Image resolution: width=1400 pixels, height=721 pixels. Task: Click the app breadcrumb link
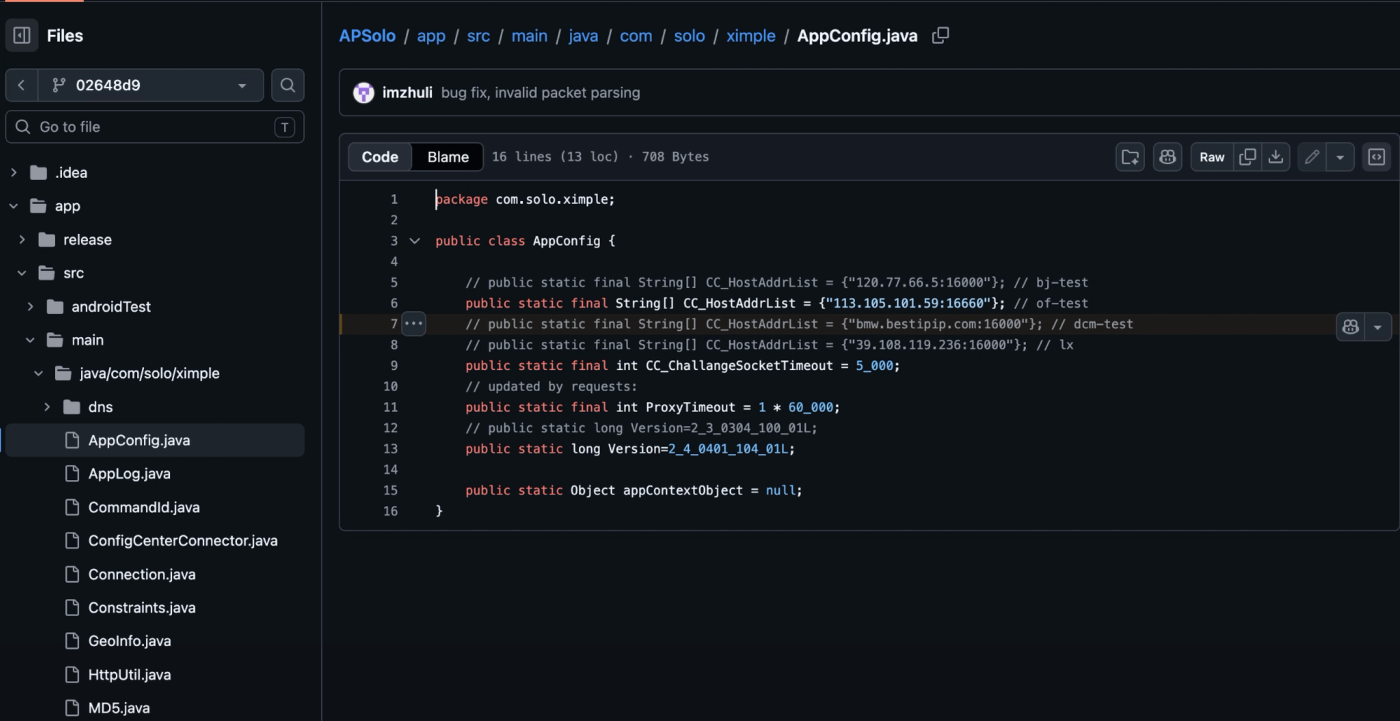tap(431, 36)
